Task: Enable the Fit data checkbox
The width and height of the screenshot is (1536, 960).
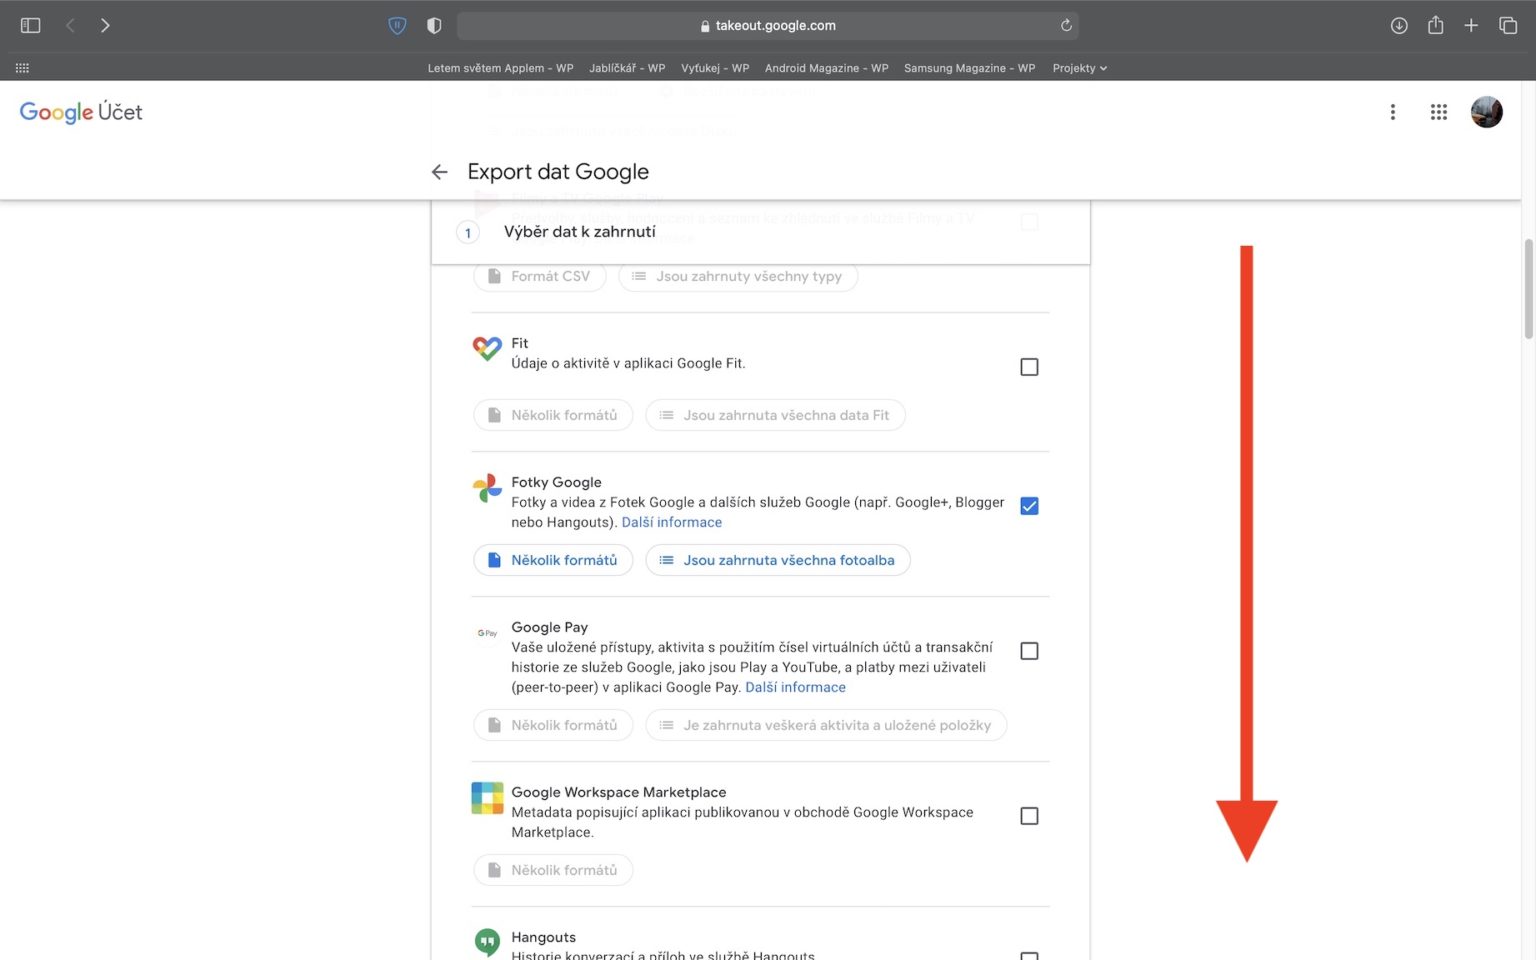Action: point(1029,366)
